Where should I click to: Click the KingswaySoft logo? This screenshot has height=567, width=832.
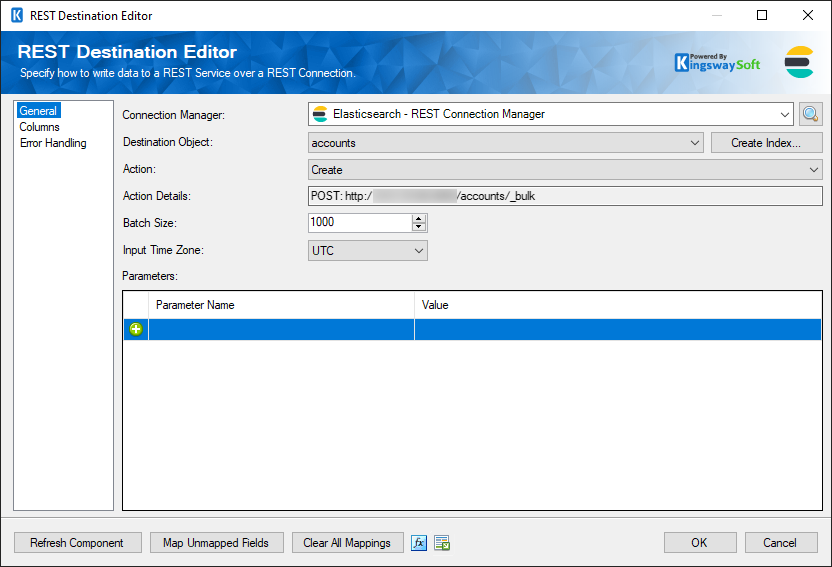point(717,62)
